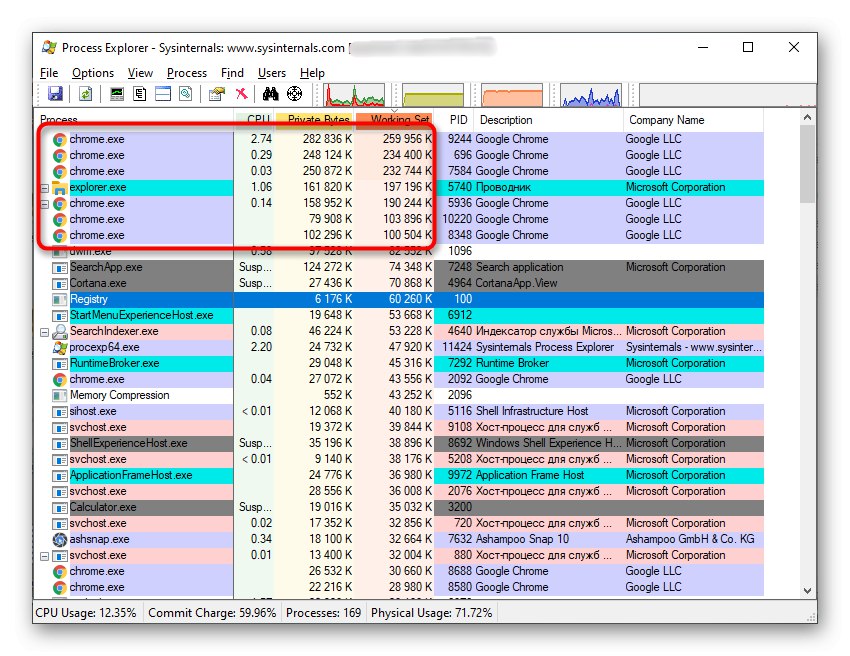
Task: Click the View DLLs/Handles toolbar icon
Action: (186, 94)
